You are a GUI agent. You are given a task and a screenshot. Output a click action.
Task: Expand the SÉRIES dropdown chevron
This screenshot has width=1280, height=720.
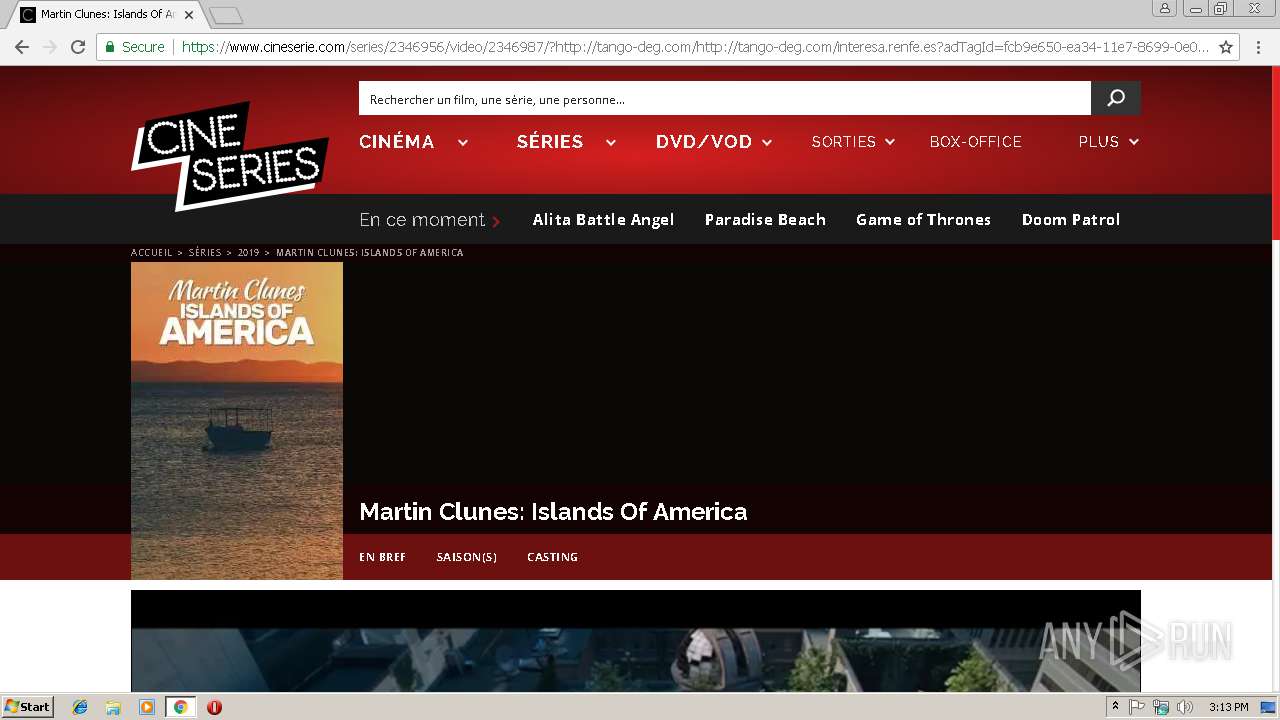610,142
